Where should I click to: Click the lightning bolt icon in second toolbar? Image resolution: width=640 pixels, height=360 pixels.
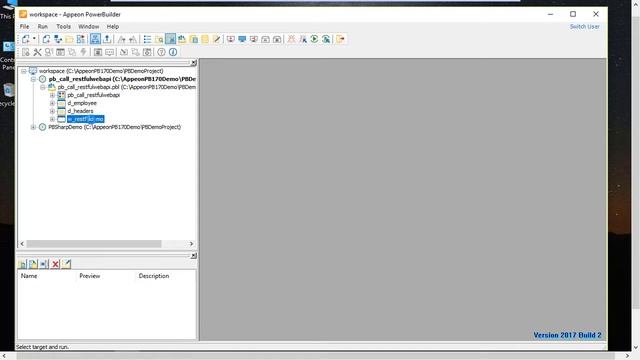83,52
